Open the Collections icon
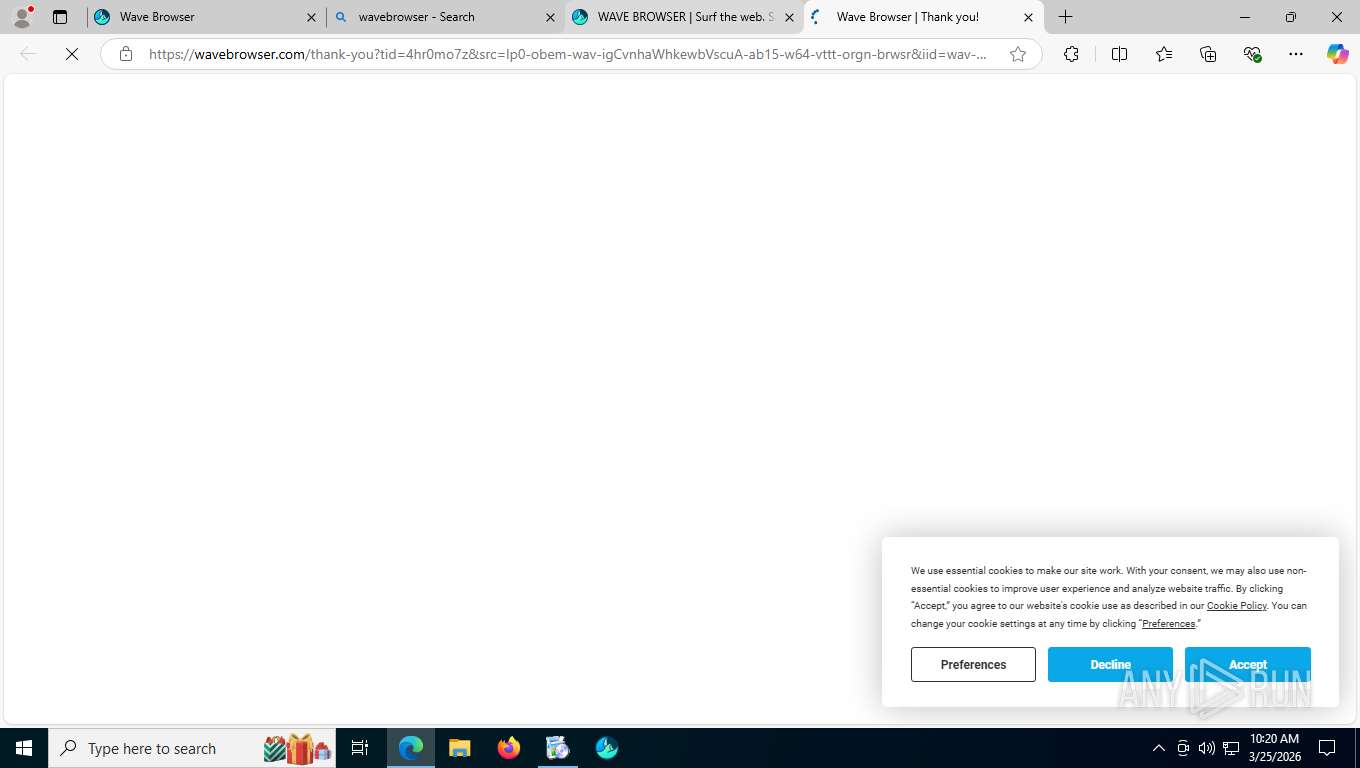Viewport: 1360px width, 768px height. pyautogui.click(x=1208, y=54)
